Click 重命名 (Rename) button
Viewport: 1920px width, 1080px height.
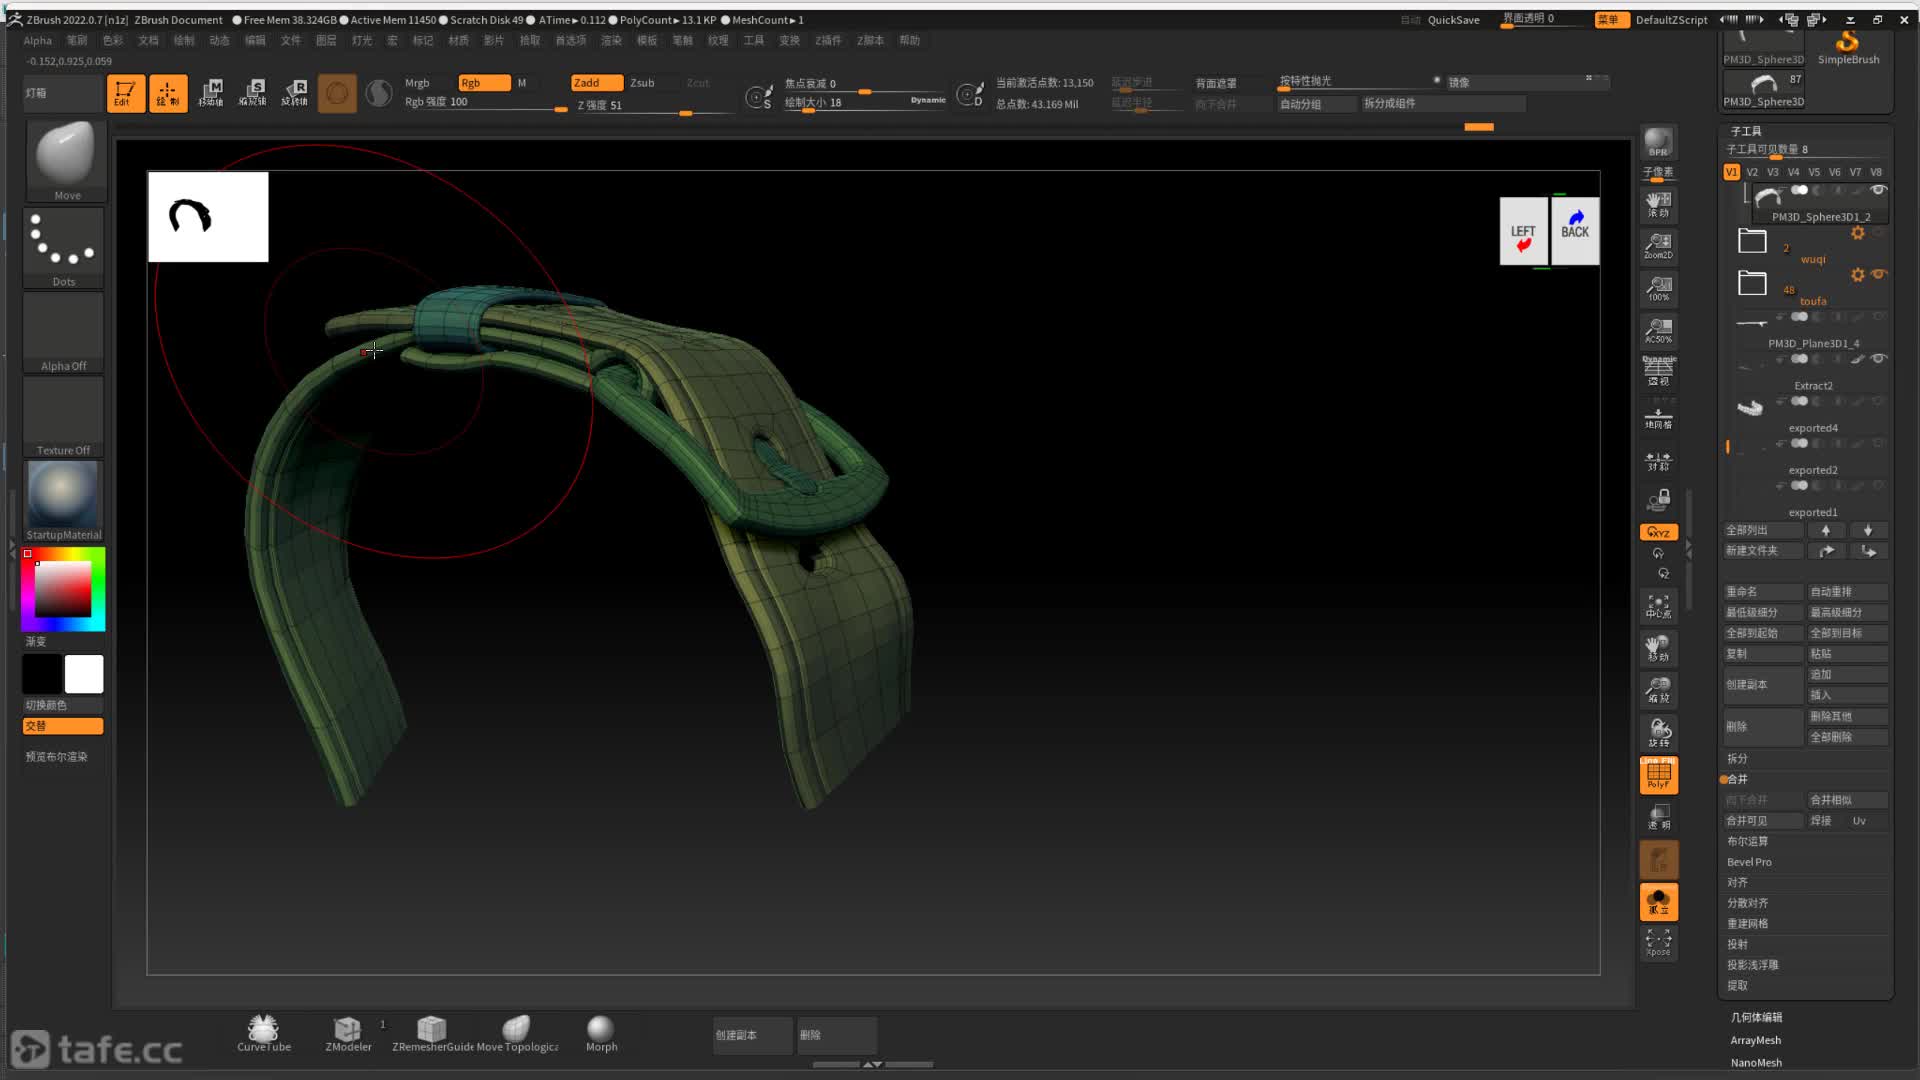[x=1763, y=592]
